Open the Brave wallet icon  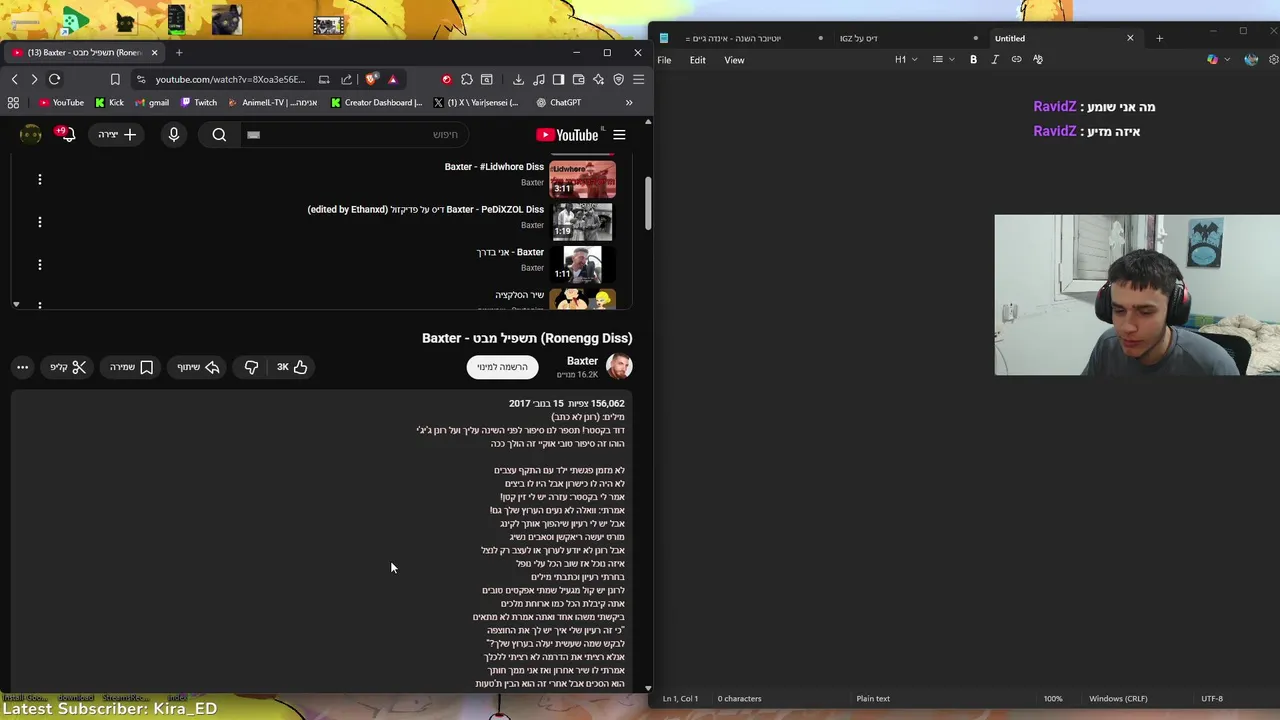point(578,79)
